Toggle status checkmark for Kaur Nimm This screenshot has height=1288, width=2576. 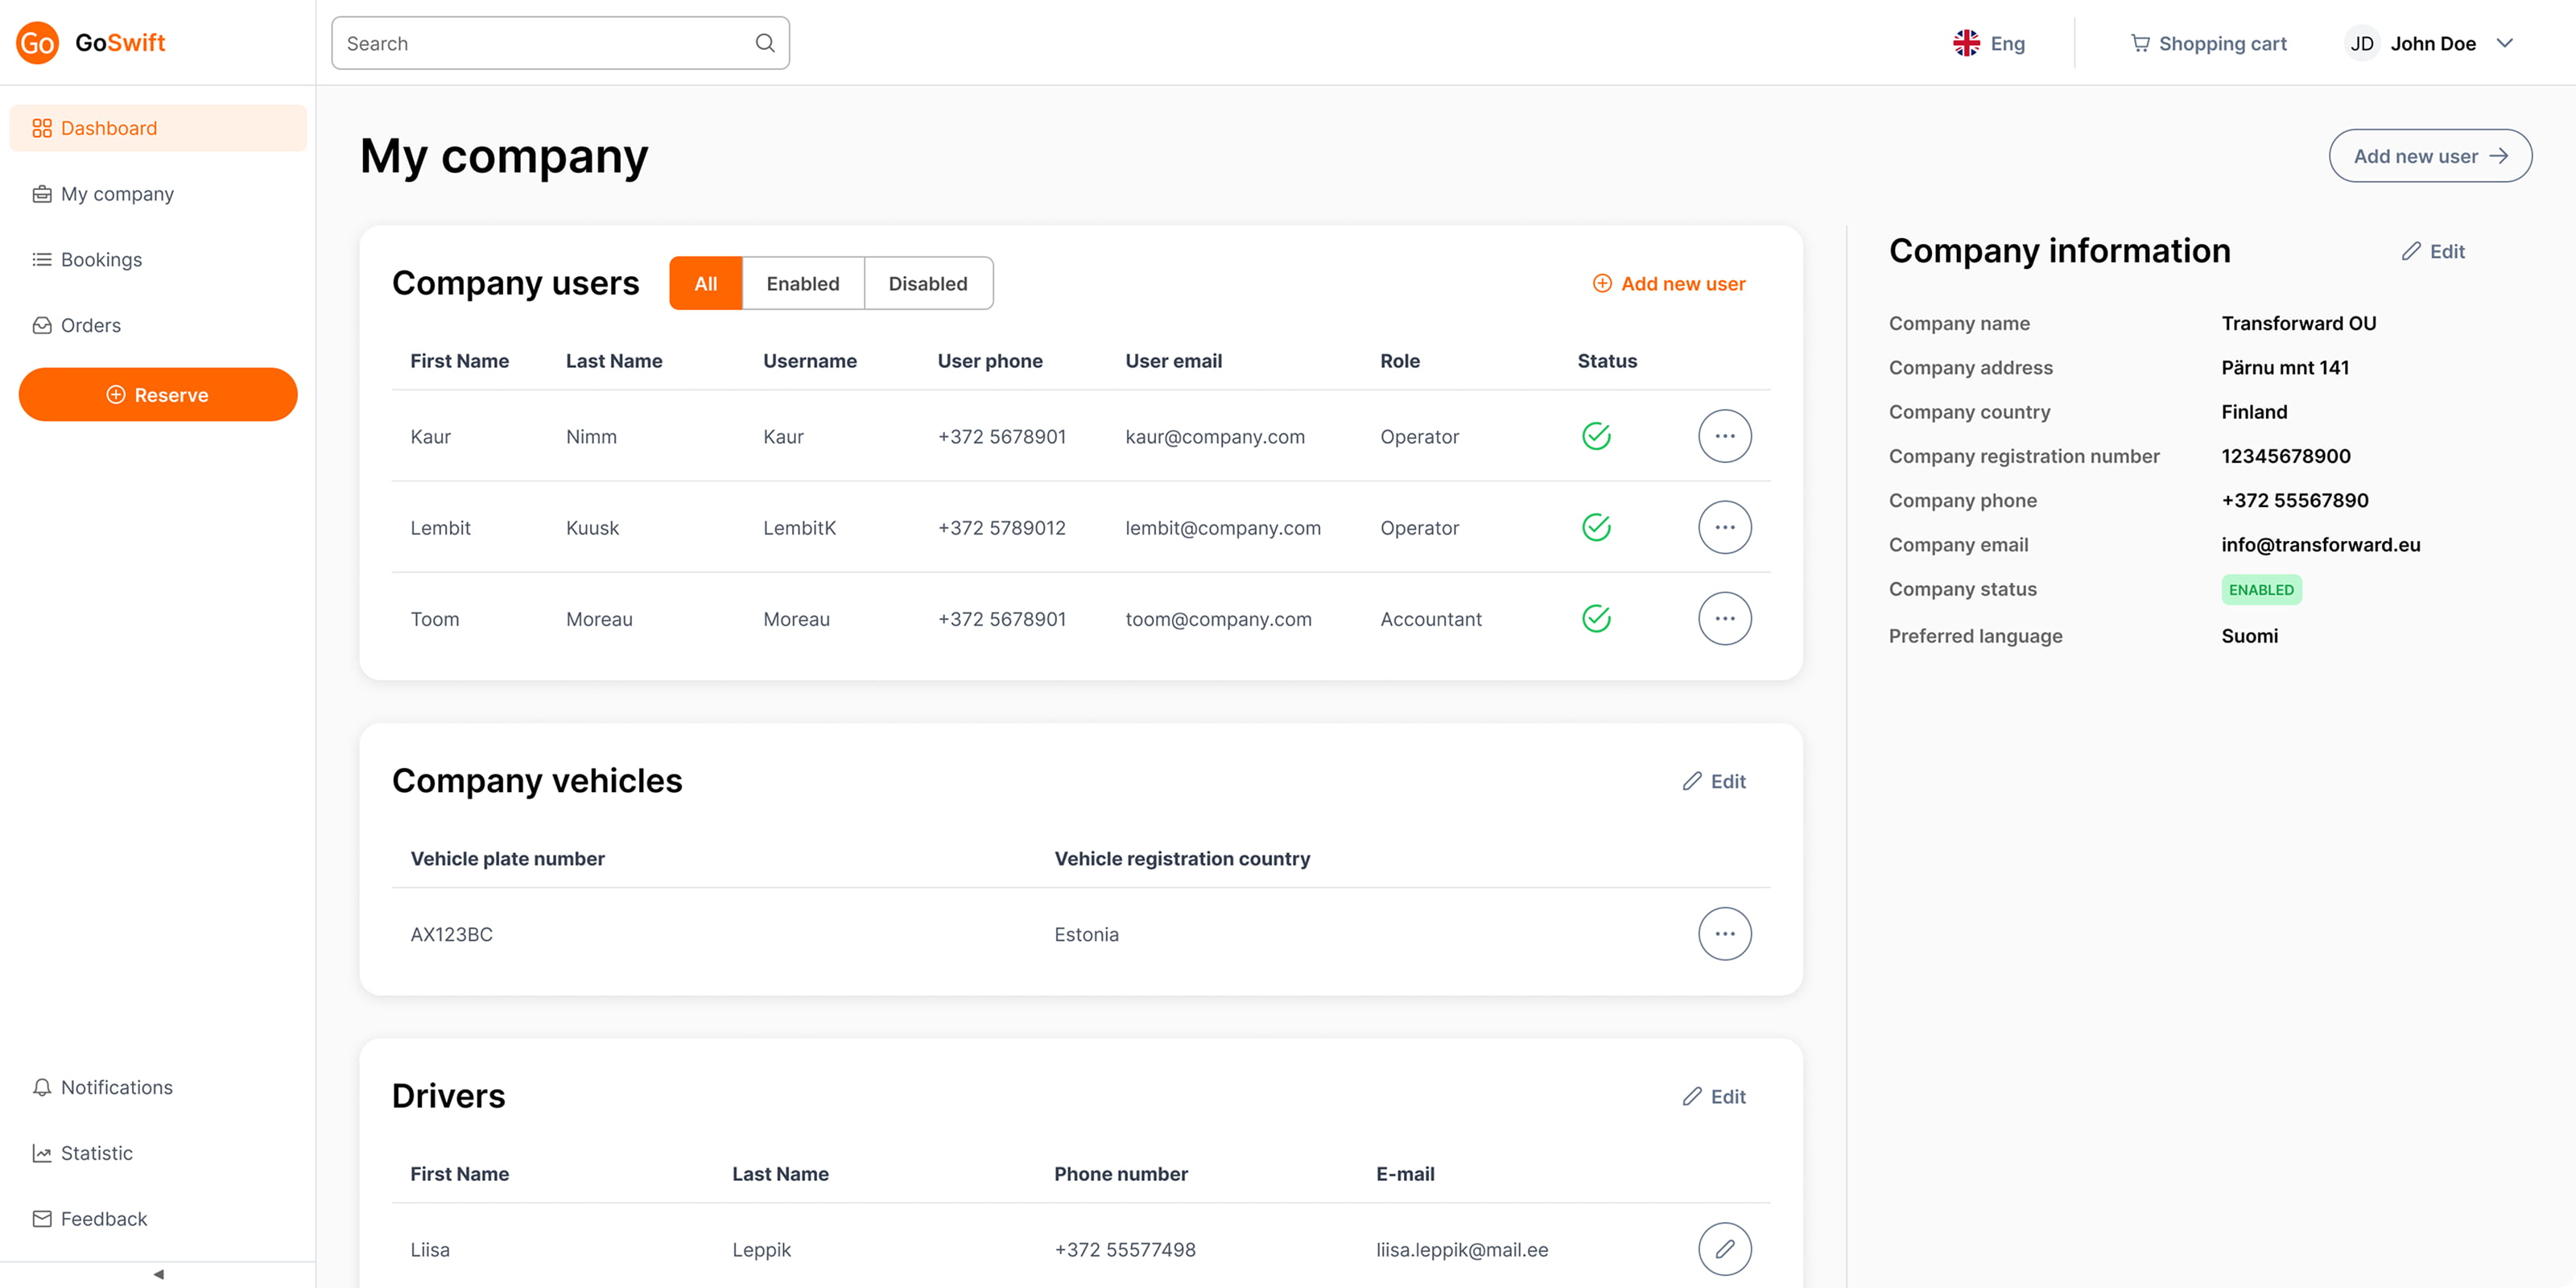(x=1596, y=436)
